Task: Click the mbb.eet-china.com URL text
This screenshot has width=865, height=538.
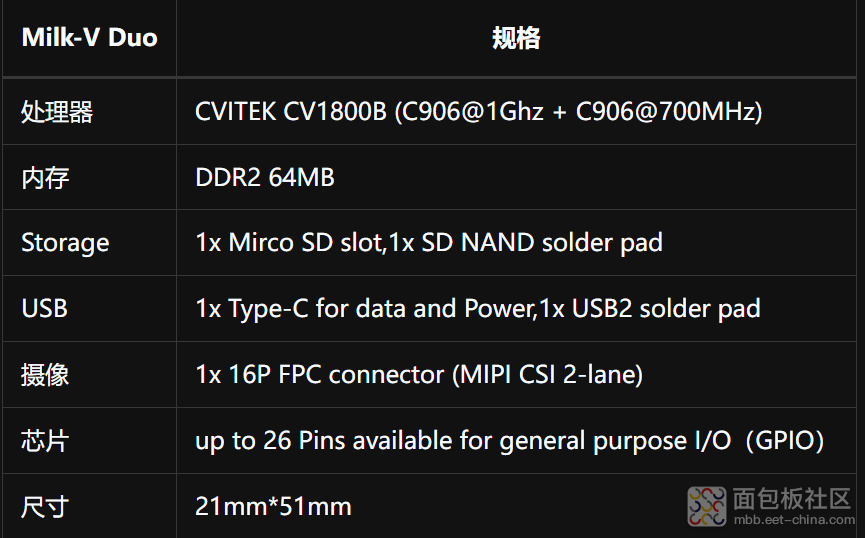Action: 794,520
